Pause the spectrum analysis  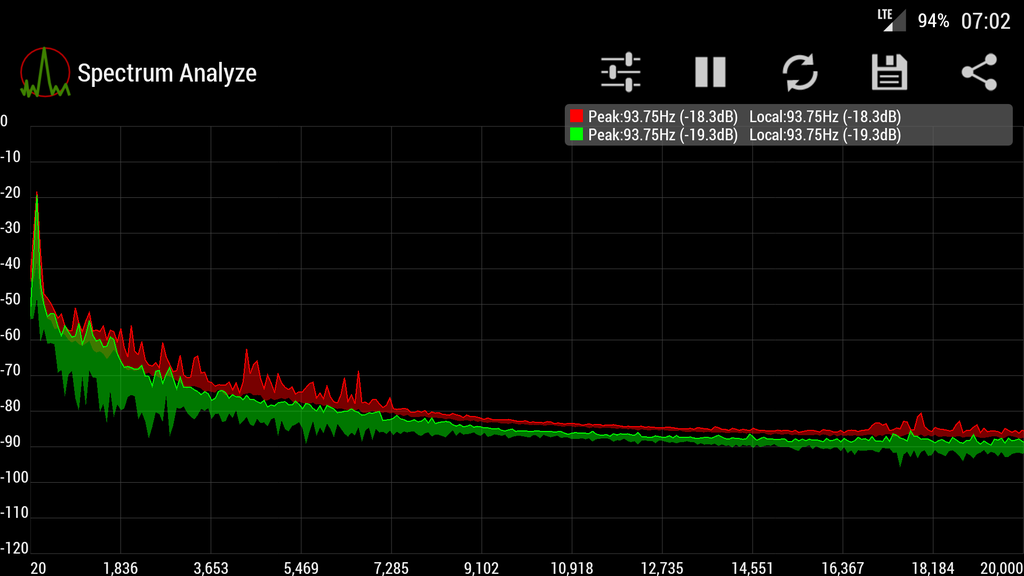coord(710,72)
